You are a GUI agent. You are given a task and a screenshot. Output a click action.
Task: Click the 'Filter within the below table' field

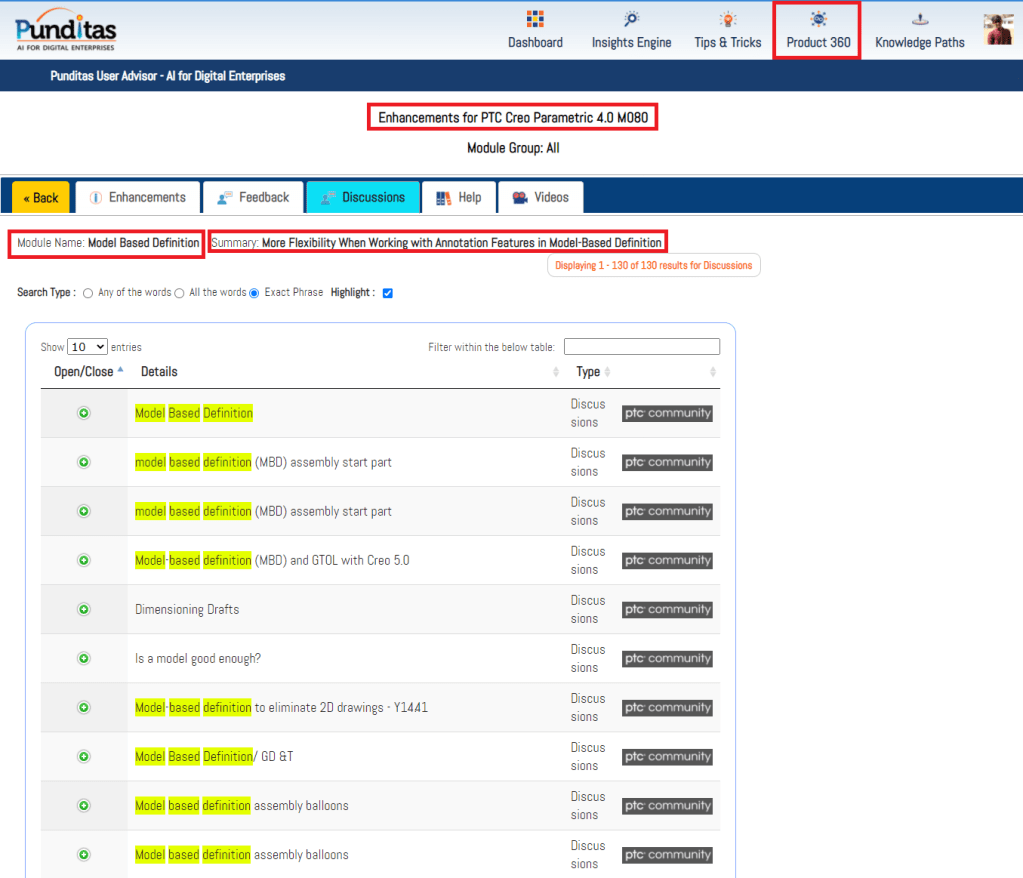coord(641,347)
